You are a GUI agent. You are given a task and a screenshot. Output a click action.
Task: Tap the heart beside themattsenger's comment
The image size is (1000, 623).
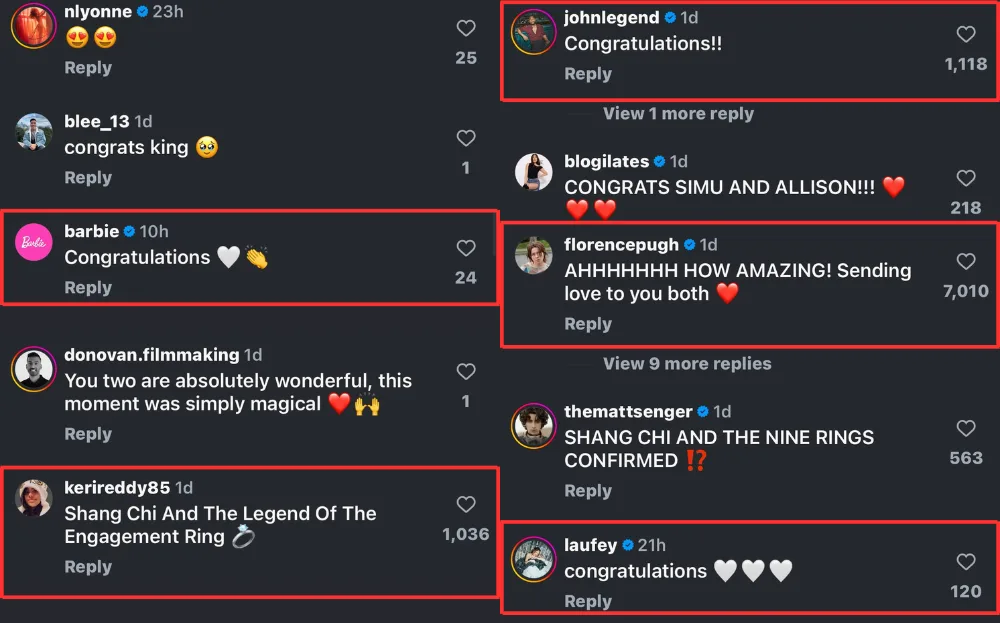tap(966, 429)
